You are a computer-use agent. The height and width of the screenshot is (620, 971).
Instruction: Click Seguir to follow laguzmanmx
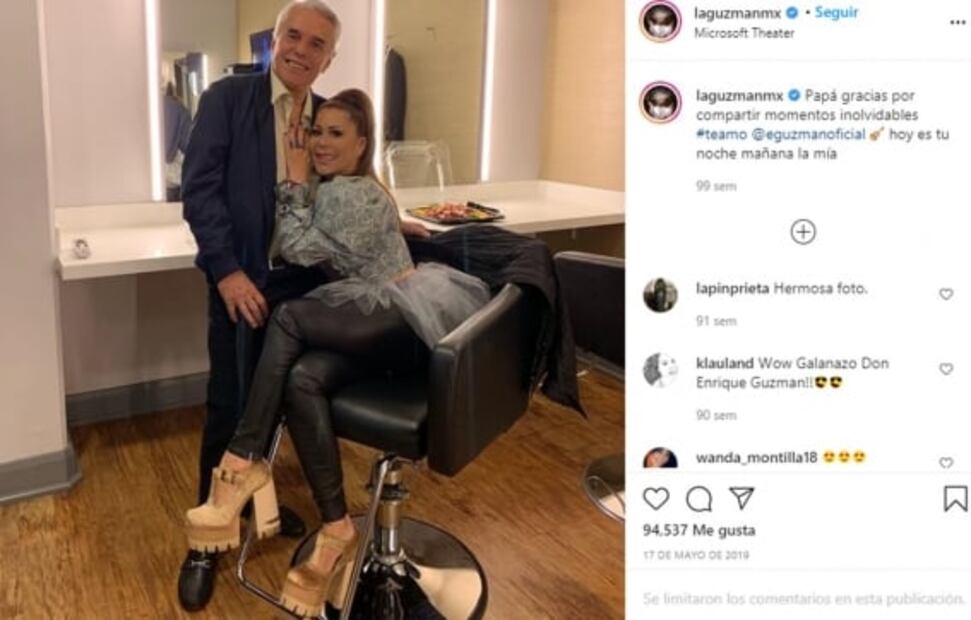pos(836,13)
